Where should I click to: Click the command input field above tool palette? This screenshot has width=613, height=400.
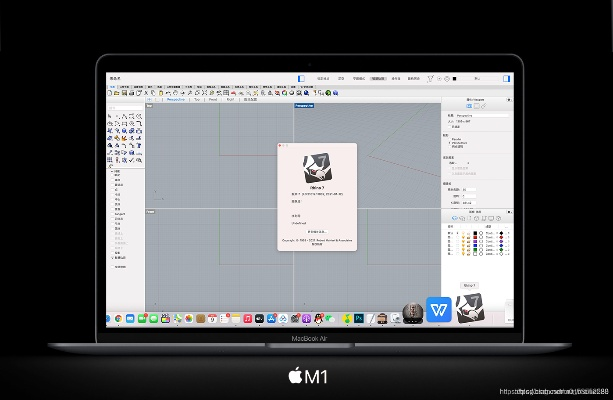coord(123,107)
